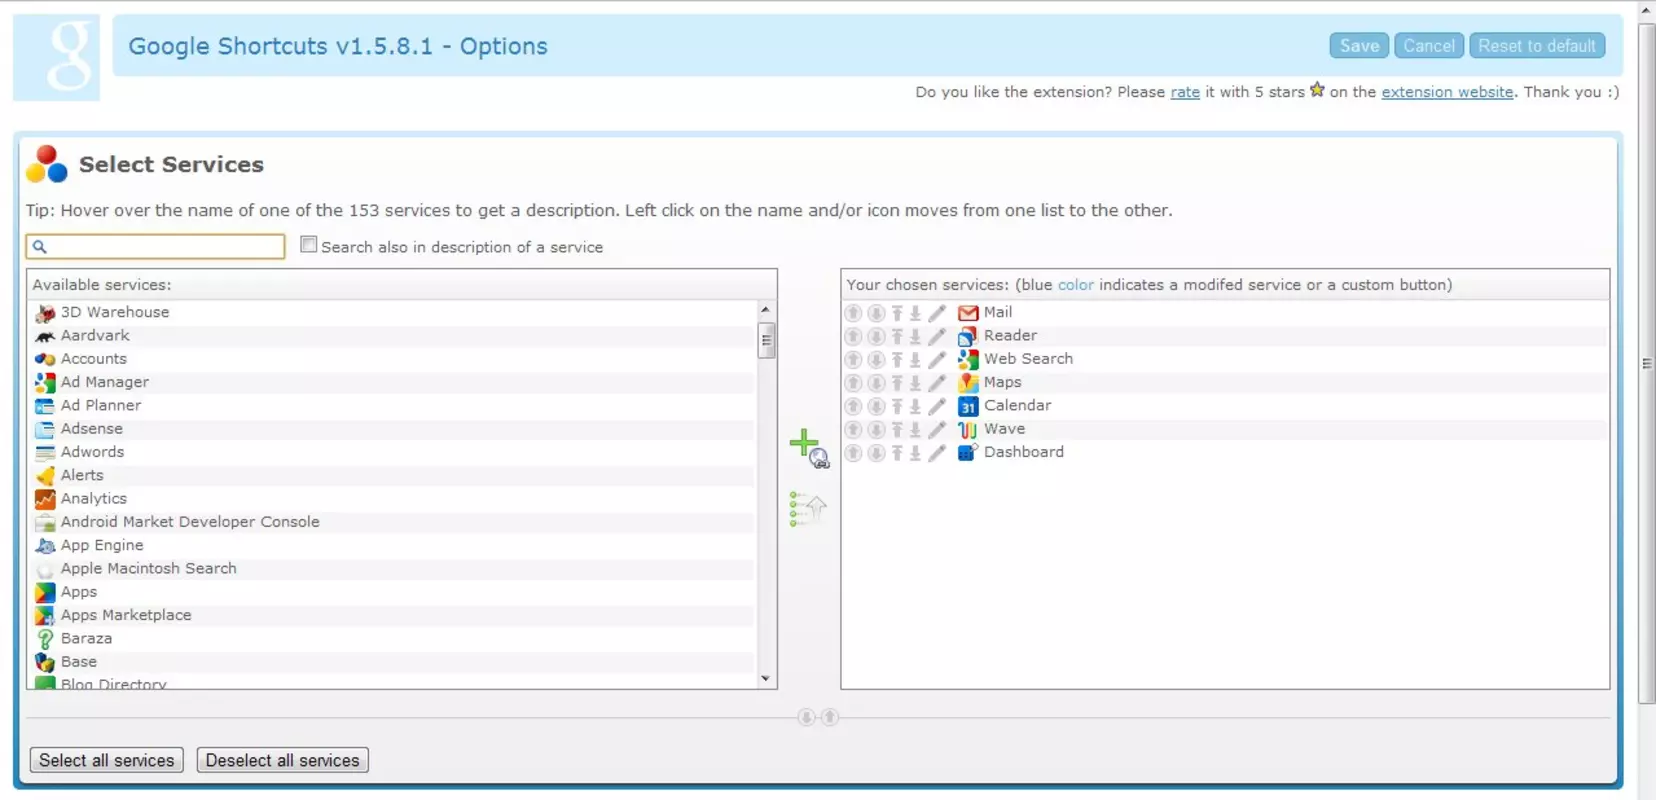Move Web Search up one position
The height and width of the screenshot is (800, 1656).
tap(853, 359)
